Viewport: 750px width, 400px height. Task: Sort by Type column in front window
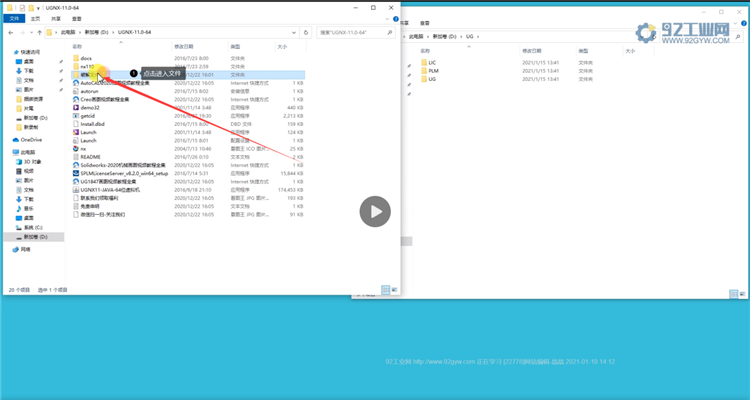tap(235, 46)
